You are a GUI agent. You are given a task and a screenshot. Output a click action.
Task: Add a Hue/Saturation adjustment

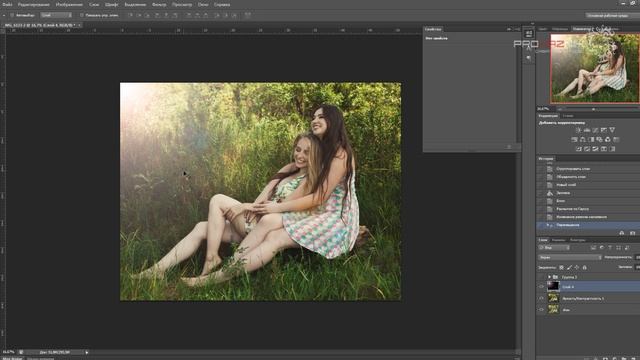(574, 140)
